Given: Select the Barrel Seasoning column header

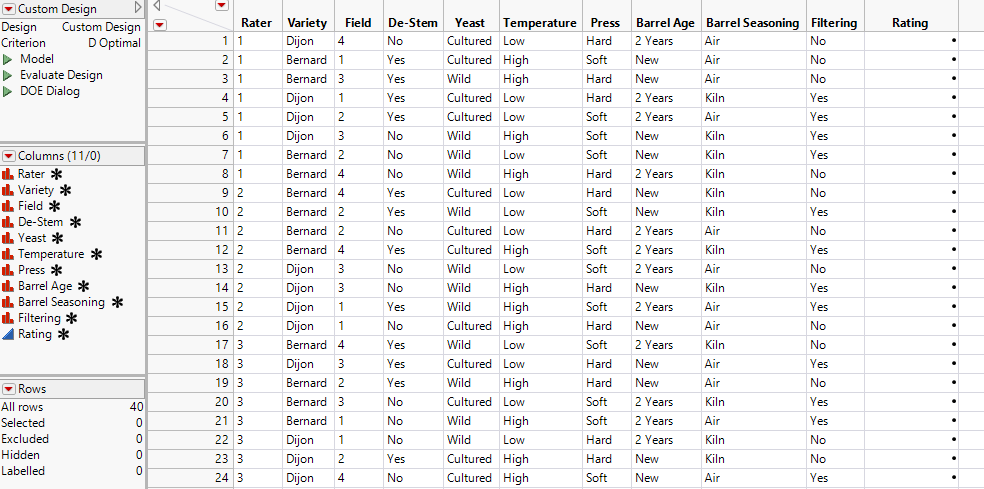Looking at the screenshot, I should [x=752, y=23].
